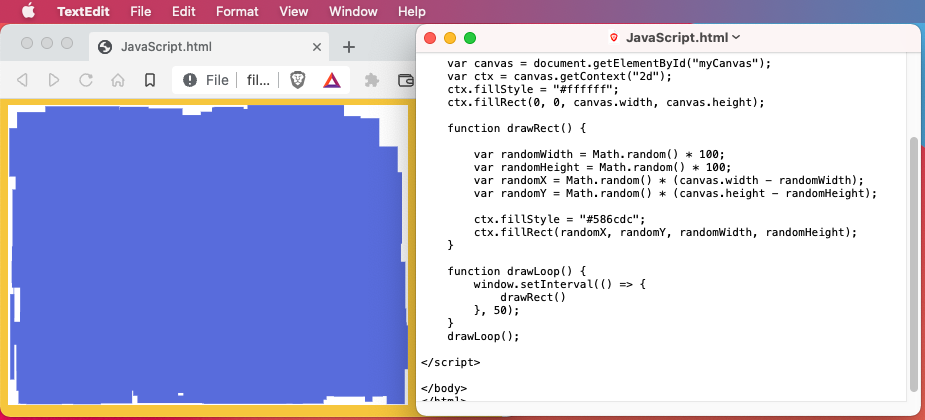Go back in the browser
Viewport: 925px width, 420px height.
[22, 80]
